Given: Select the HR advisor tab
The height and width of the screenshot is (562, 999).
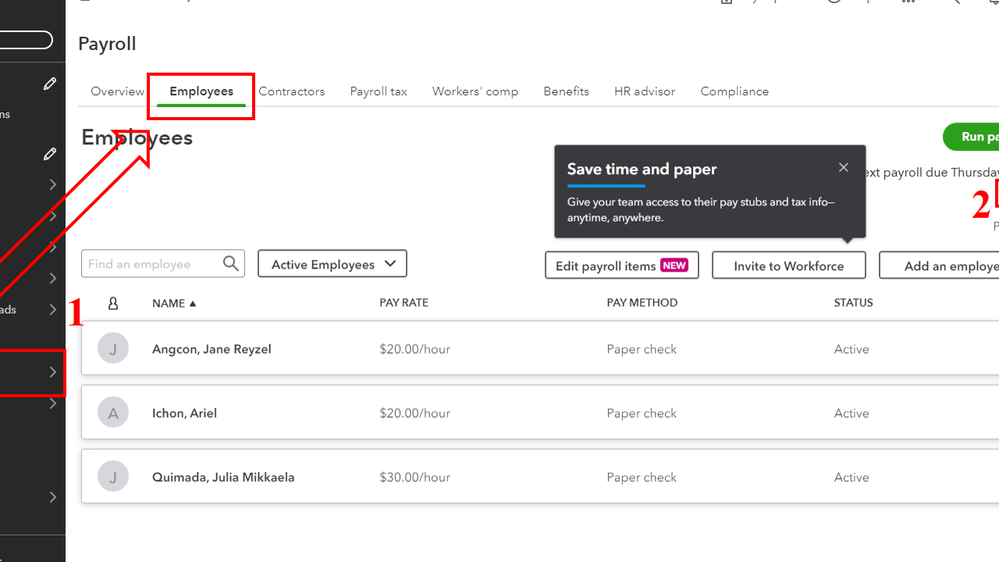Looking at the screenshot, I should pos(644,91).
